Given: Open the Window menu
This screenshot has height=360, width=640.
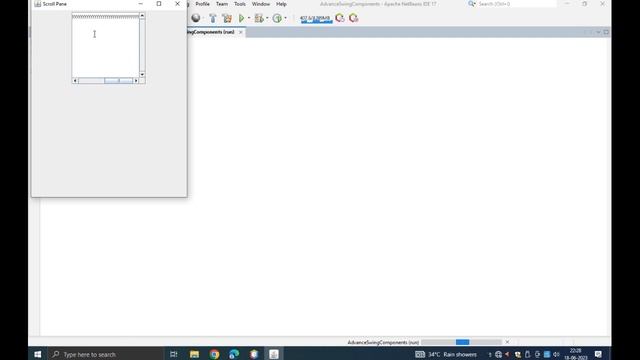Looking at the screenshot, I should pyautogui.click(x=260, y=4).
